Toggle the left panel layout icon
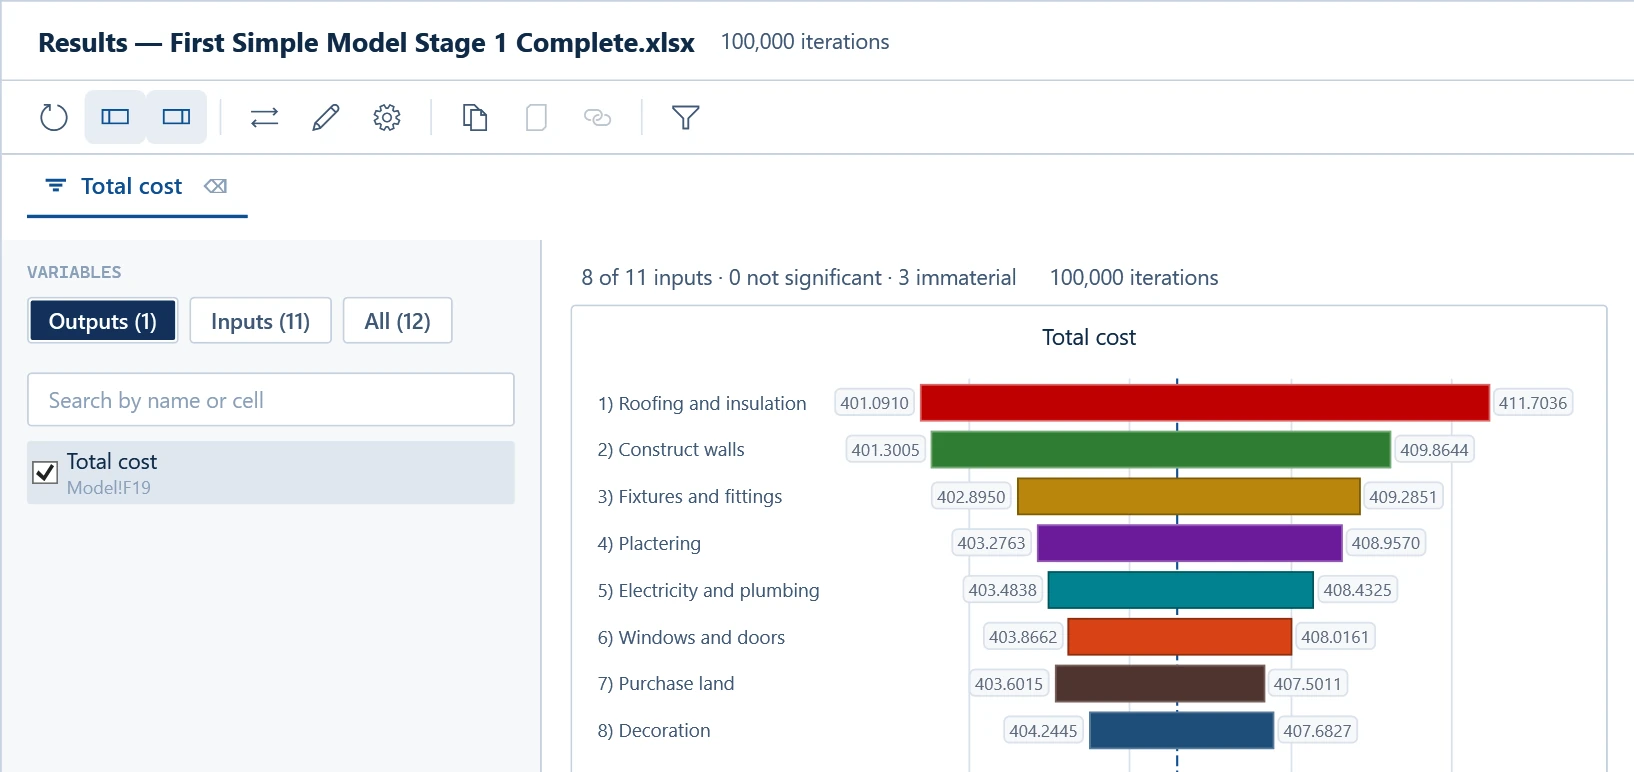 pyautogui.click(x=115, y=117)
